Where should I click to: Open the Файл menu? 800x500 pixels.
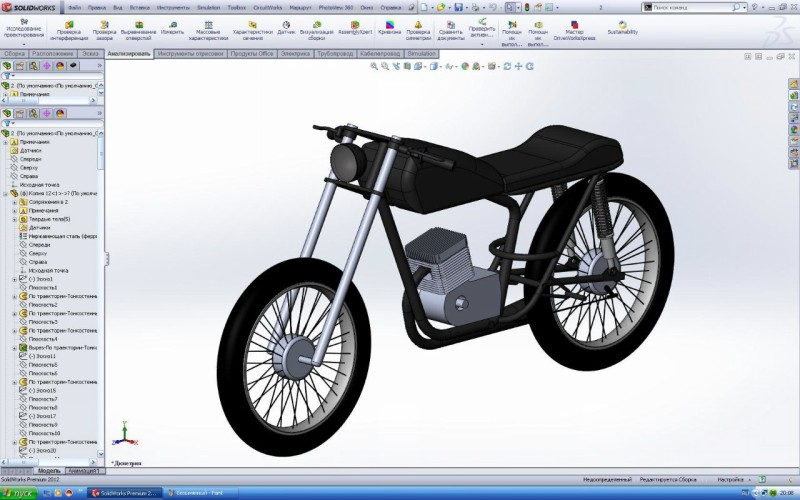click(x=74, y=8)
